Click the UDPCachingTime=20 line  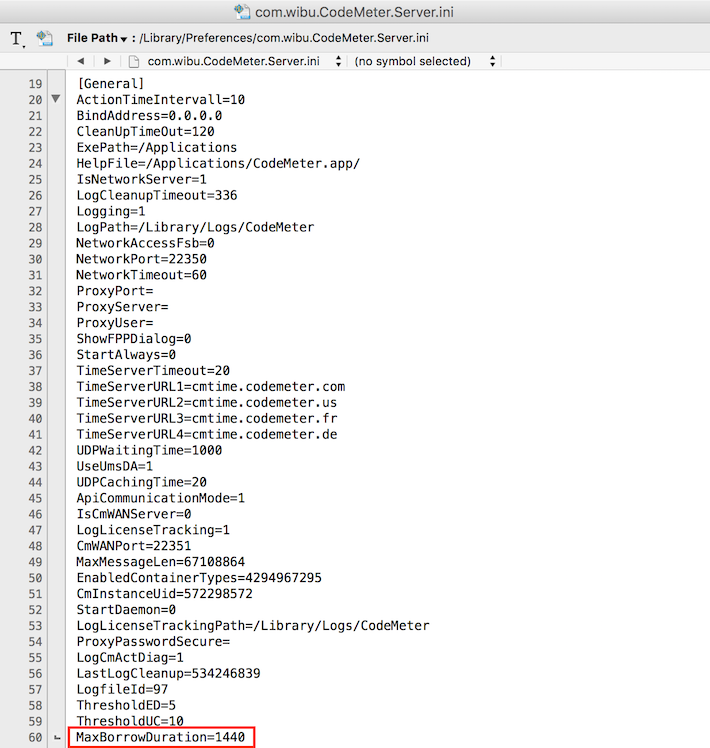(x=141, y=482)
